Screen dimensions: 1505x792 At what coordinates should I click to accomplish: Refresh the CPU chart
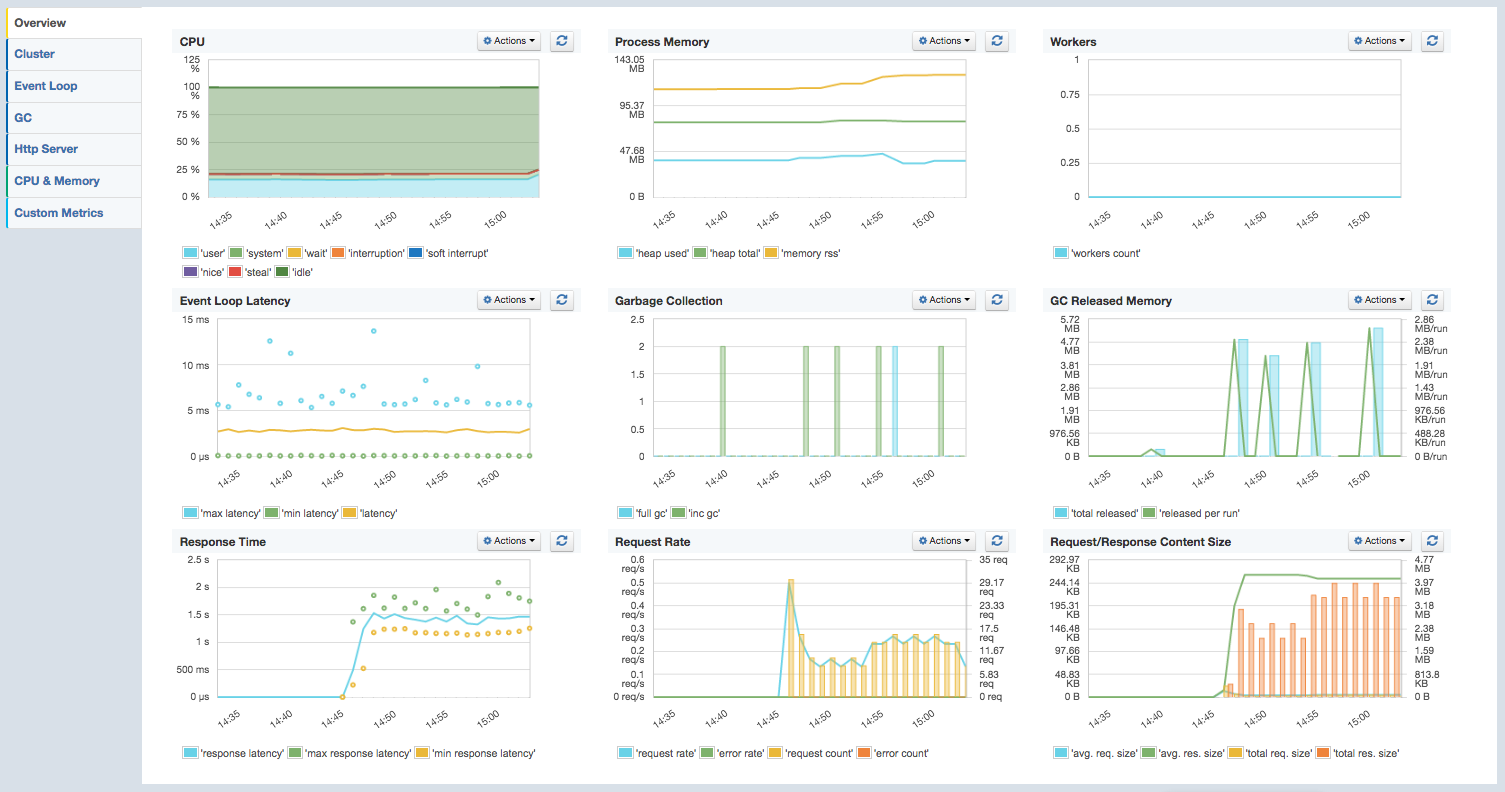562,41
